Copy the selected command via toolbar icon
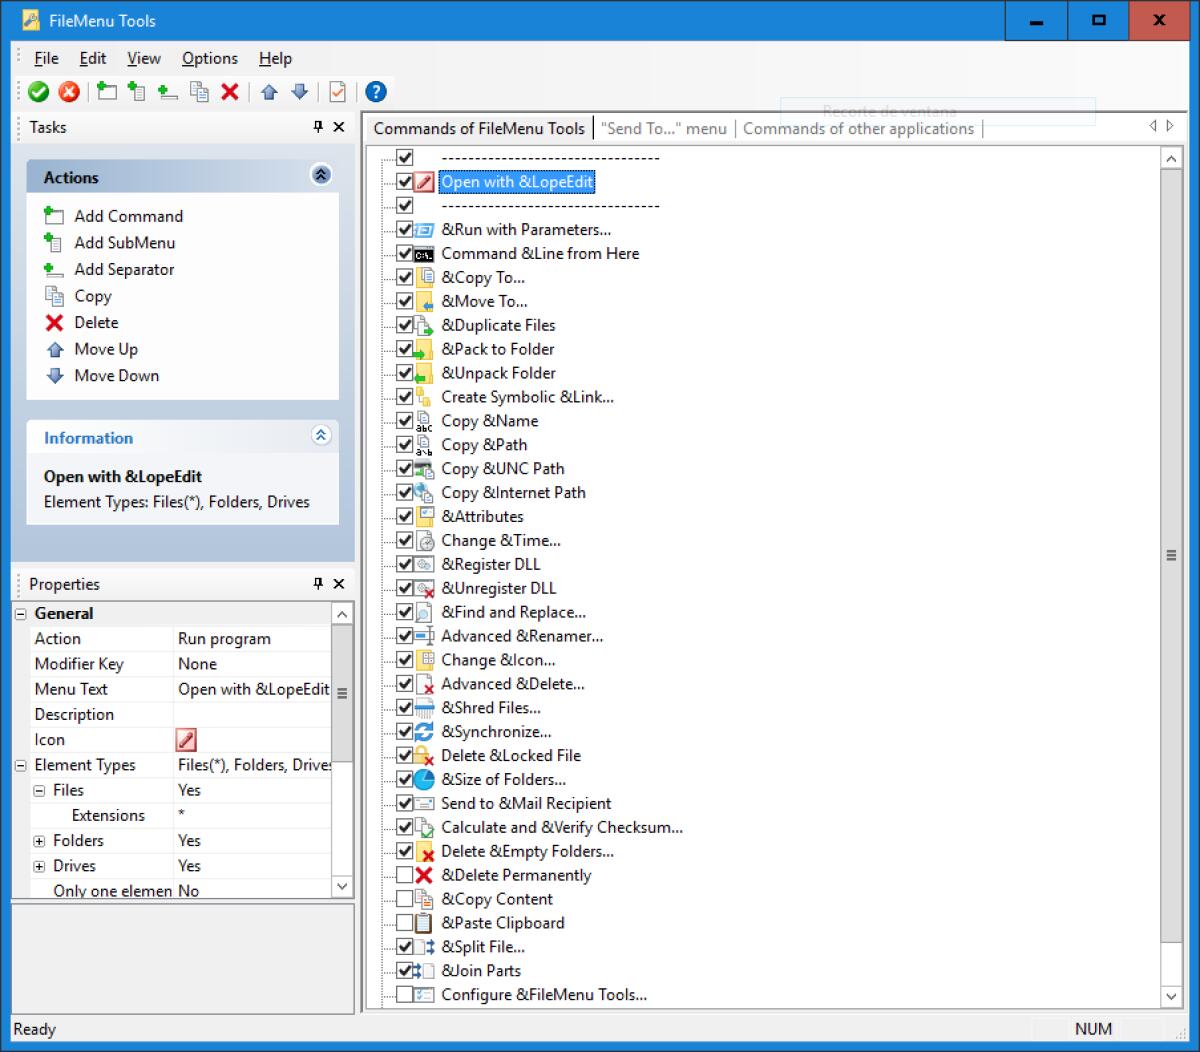The height and width of the screenshot is (1052, 1200). click(199, 91)
